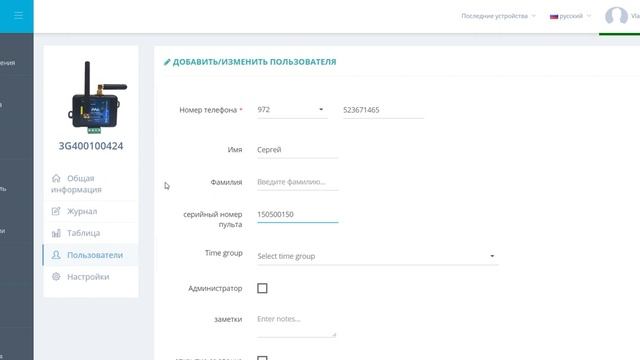Open the русский language dropdown
This screenshot has height=360, width=640.
[x=570, y=16]
